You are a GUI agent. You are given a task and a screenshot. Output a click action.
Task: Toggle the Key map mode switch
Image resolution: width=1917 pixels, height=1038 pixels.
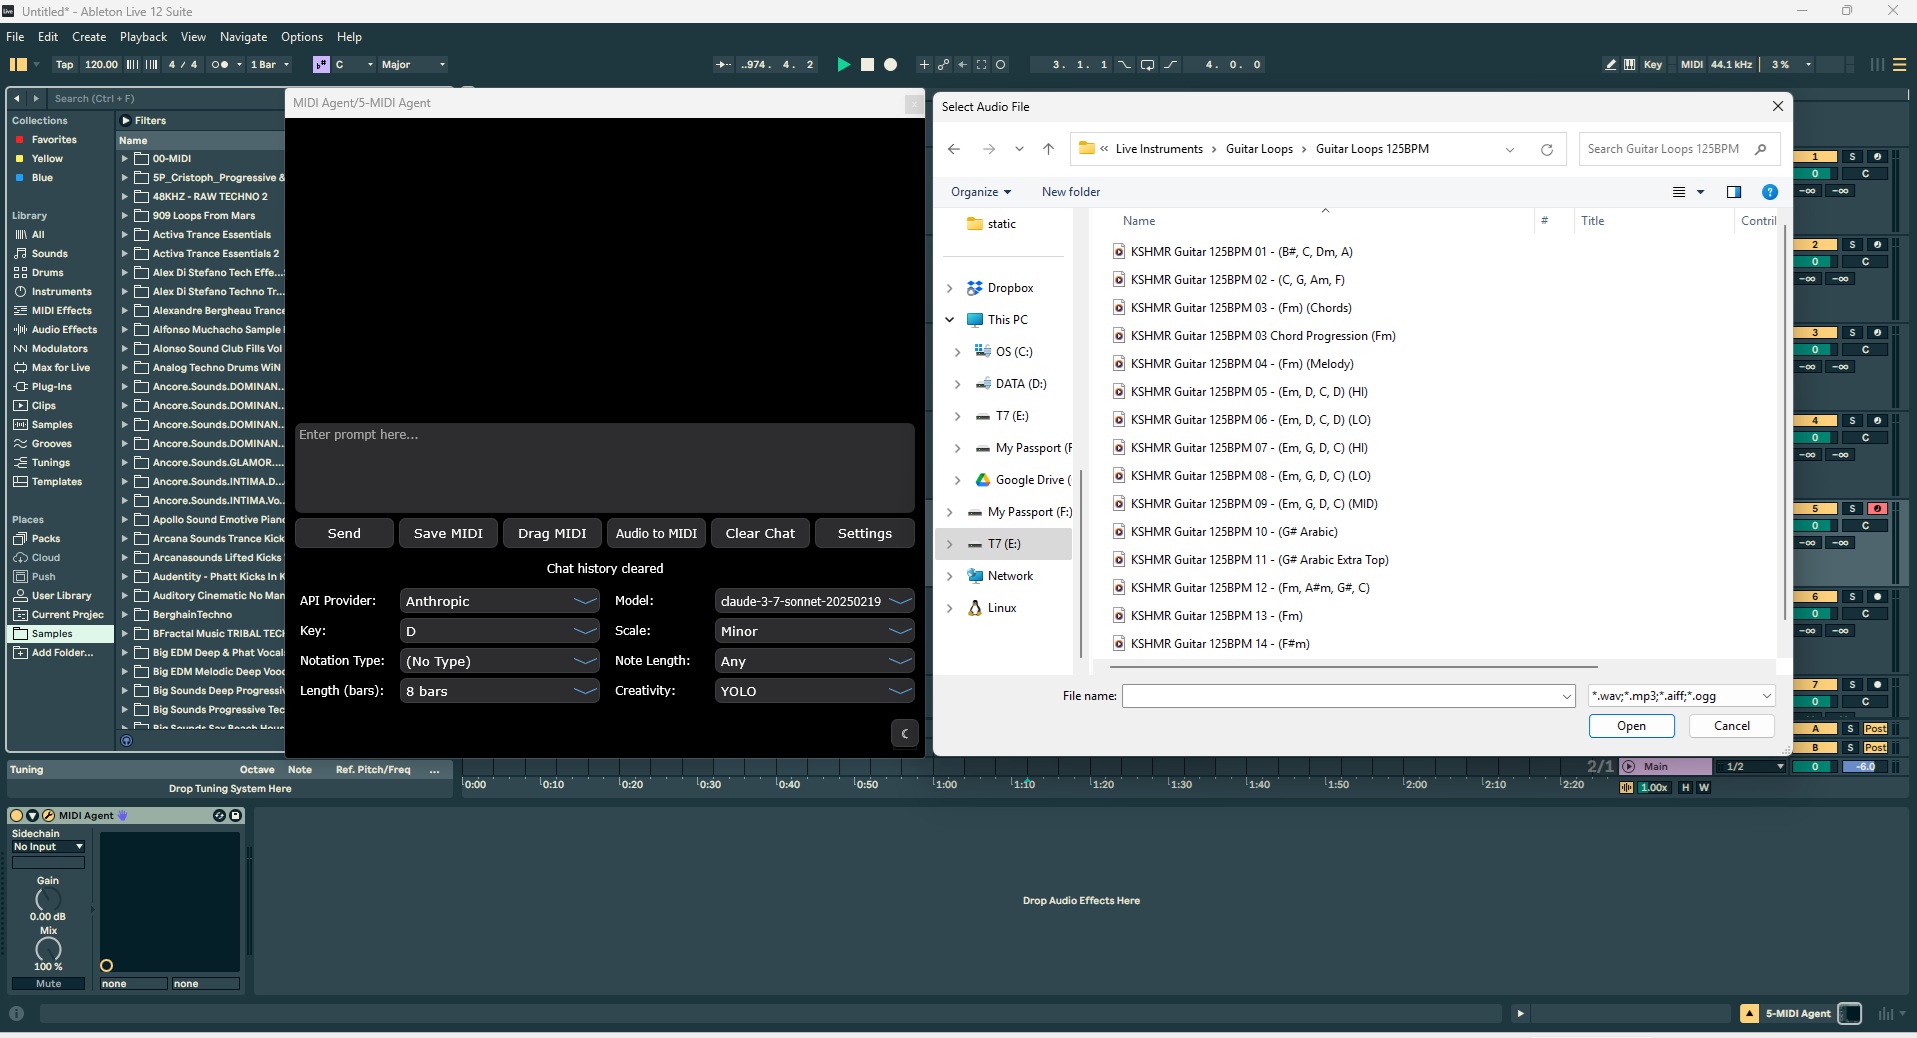point(1652,64)
